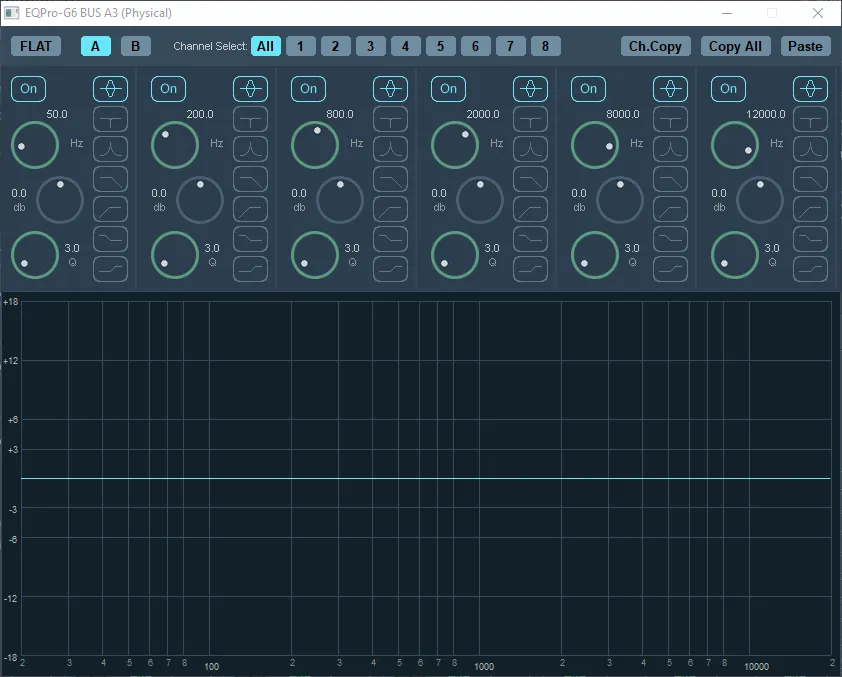Screen dimensions: 842x677
Task: Click the 12000.0 frequency value
Action: click(766, 114)
